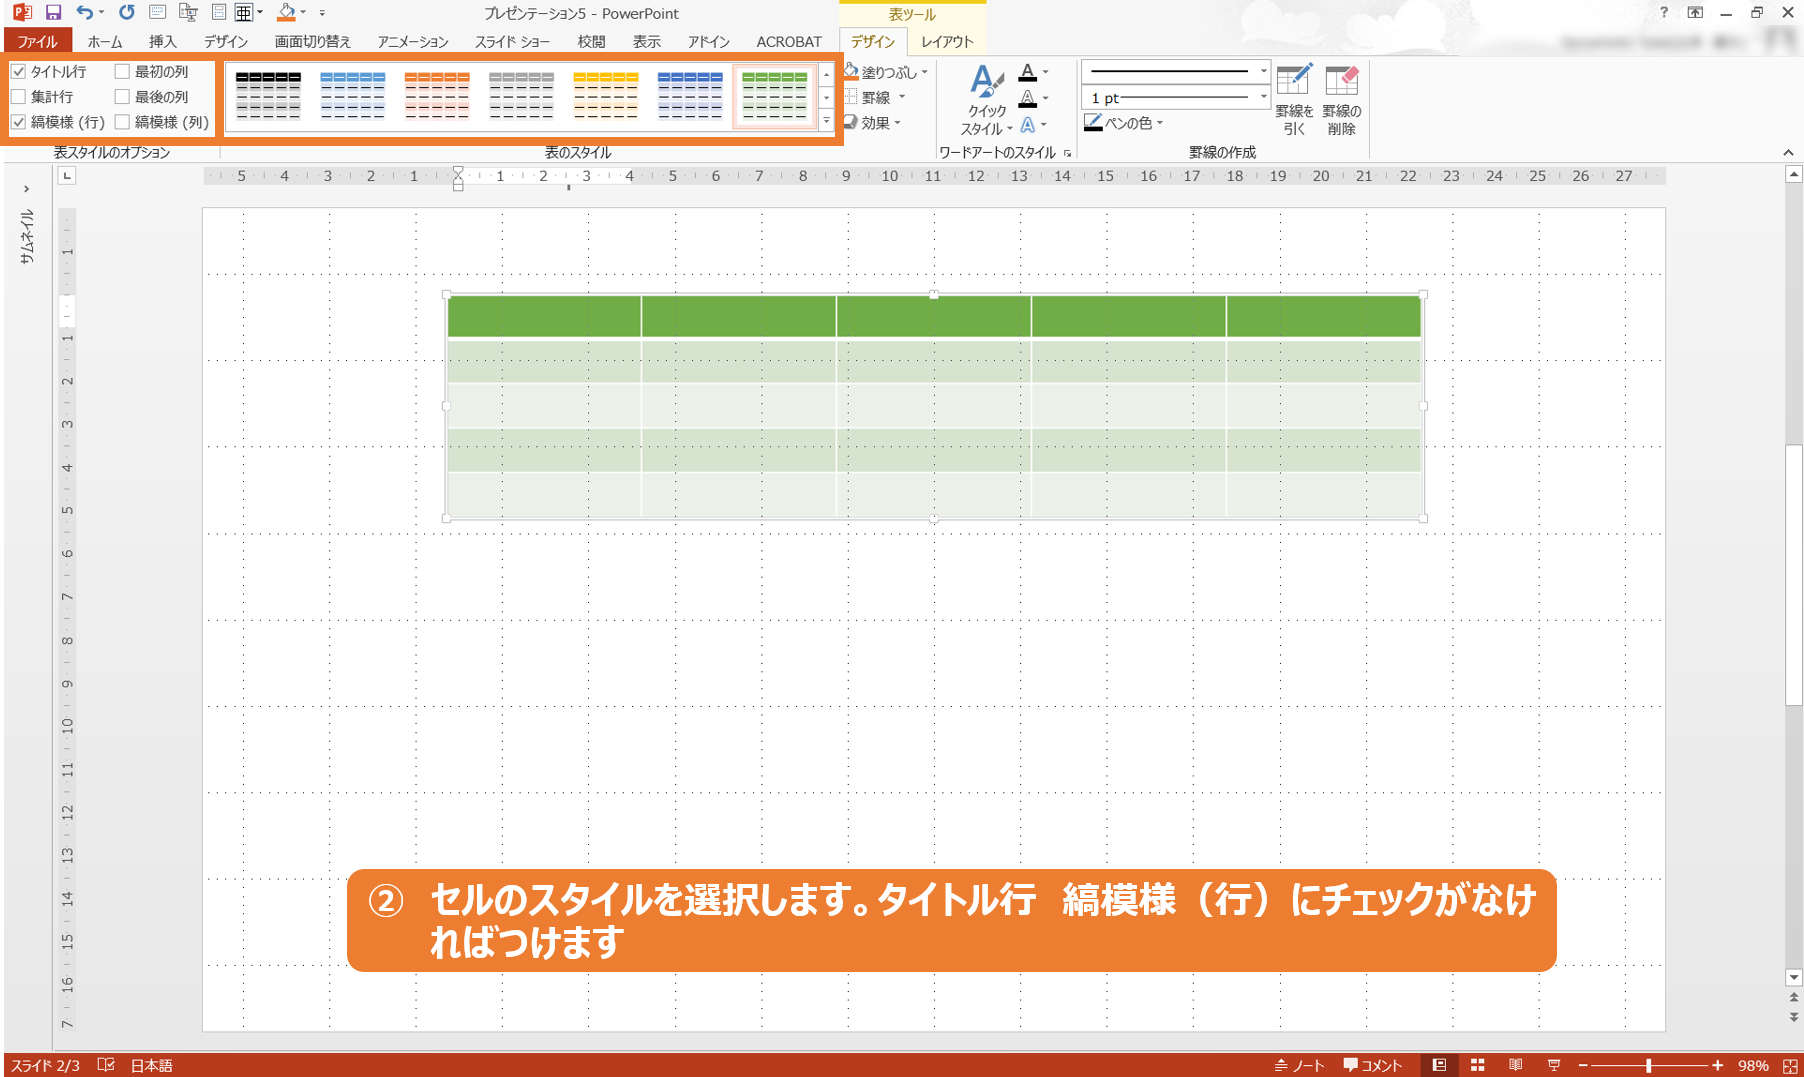Select the orange table style thumbnail

(x=437, y=96)
